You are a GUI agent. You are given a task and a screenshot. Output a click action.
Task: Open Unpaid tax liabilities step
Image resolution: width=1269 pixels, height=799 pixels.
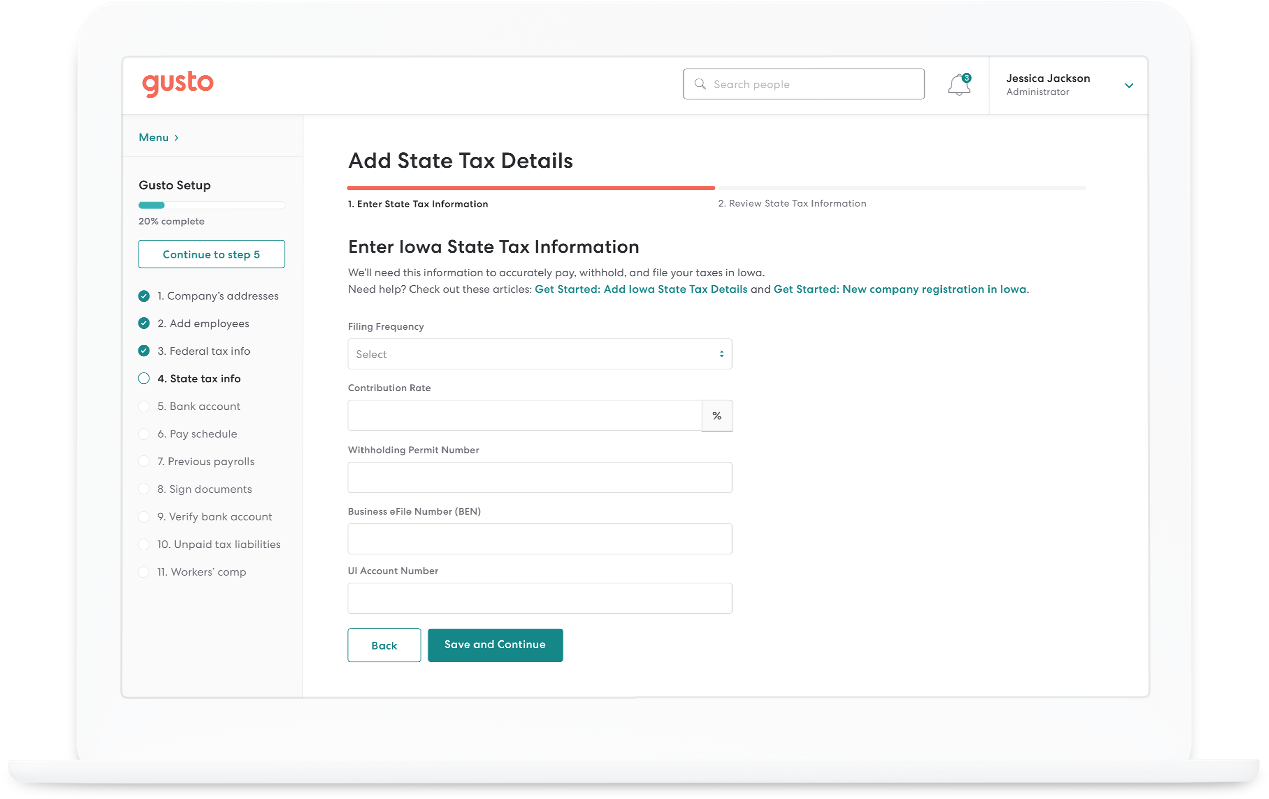pos(218,545)
